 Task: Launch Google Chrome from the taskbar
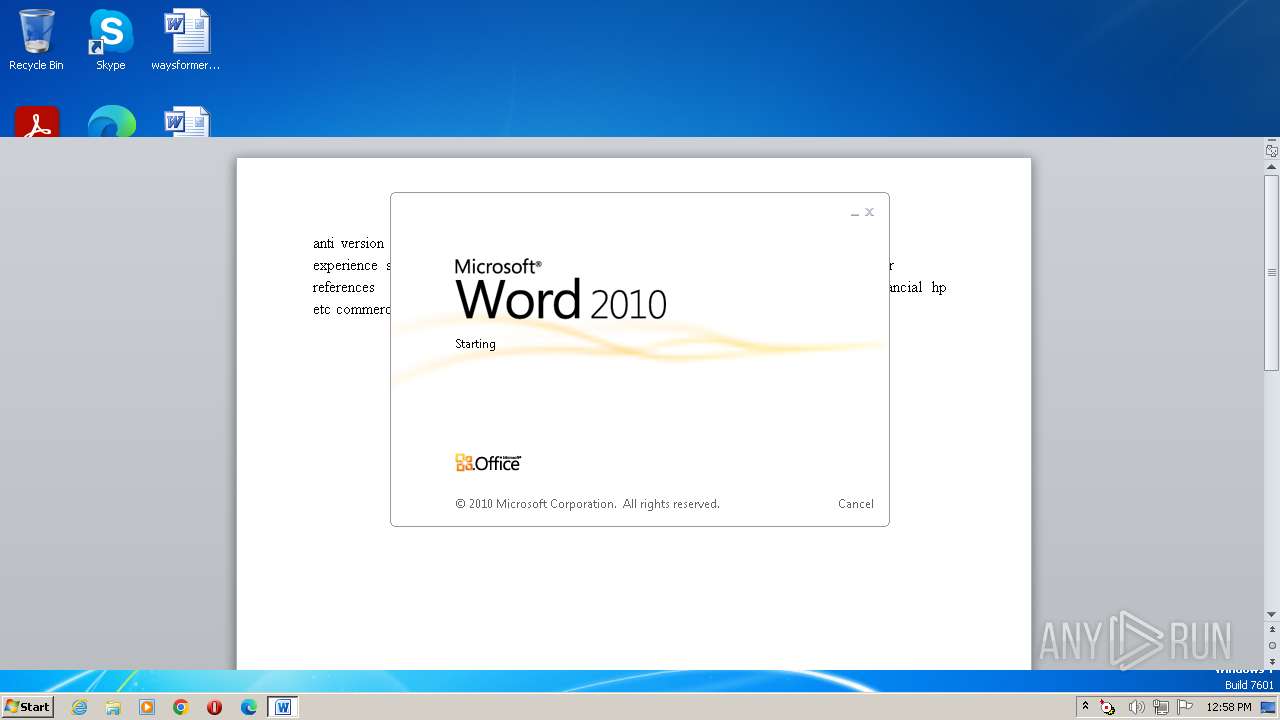coord(181,707)
